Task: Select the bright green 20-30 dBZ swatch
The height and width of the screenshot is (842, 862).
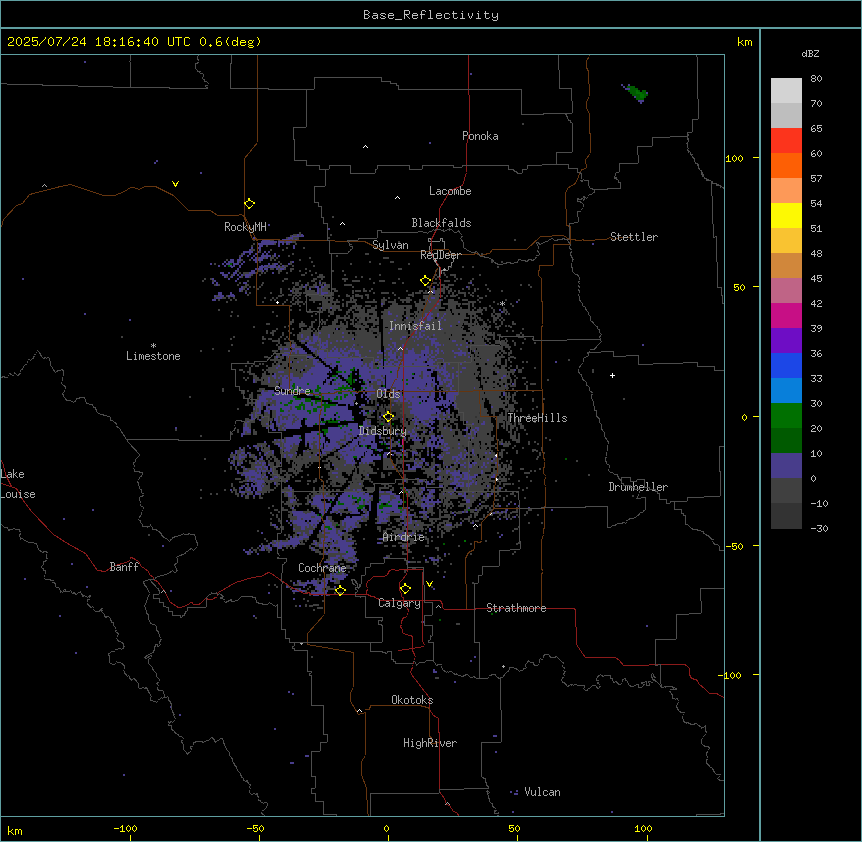Action: (786, 416)
